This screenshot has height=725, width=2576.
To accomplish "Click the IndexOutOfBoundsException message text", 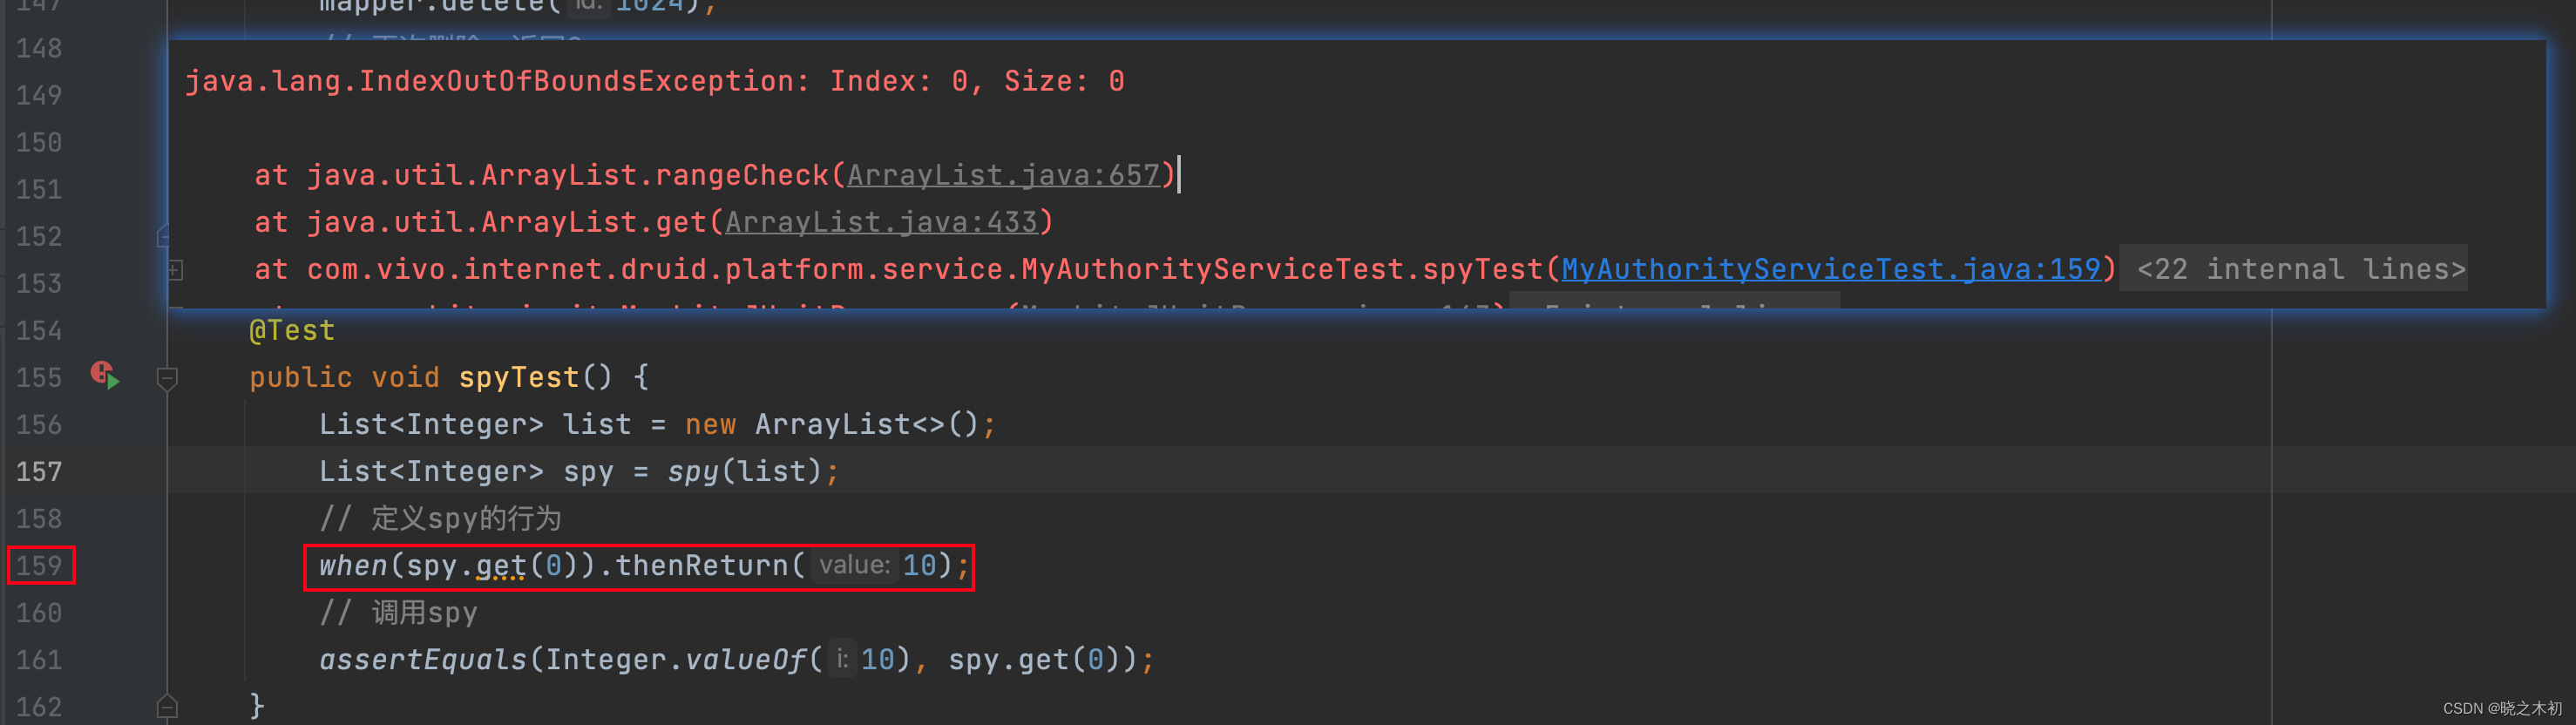I will pyautogui.click(x=655, y=81).
